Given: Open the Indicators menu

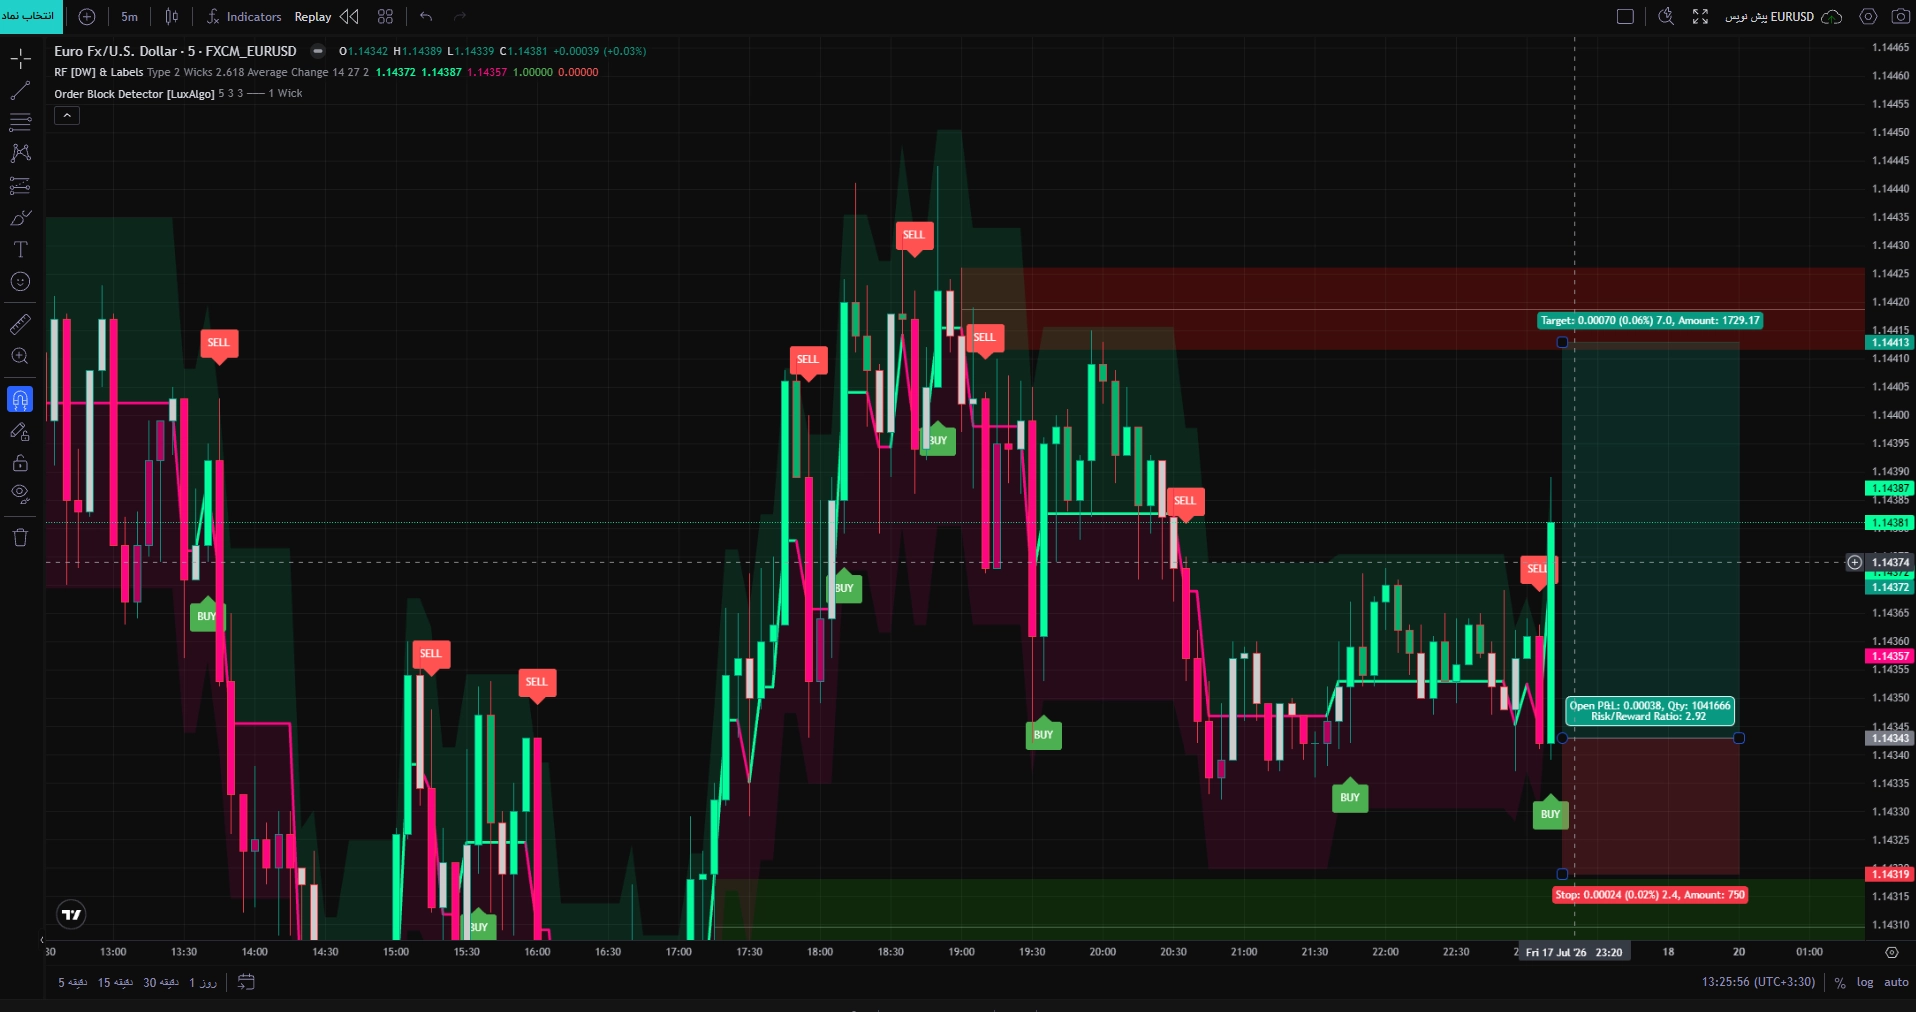Looking at the screenshot, I should [x=244, y=16].
